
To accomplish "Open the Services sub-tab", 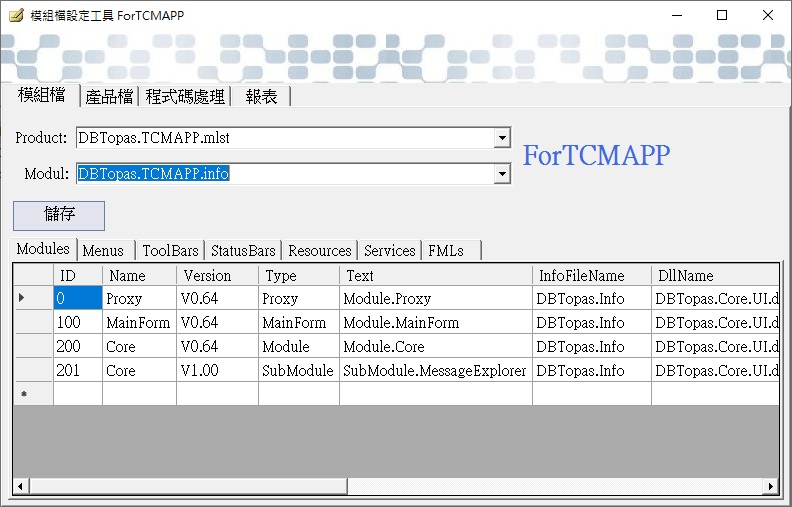I will [x=389, y=250].
